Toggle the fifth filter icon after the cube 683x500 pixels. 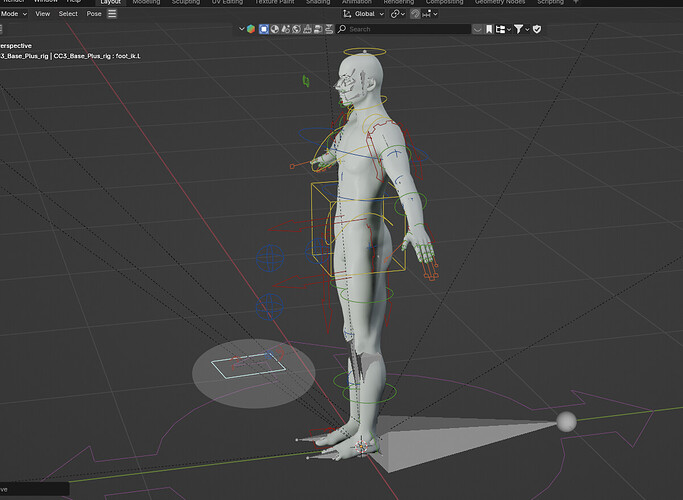coord(308,29)
